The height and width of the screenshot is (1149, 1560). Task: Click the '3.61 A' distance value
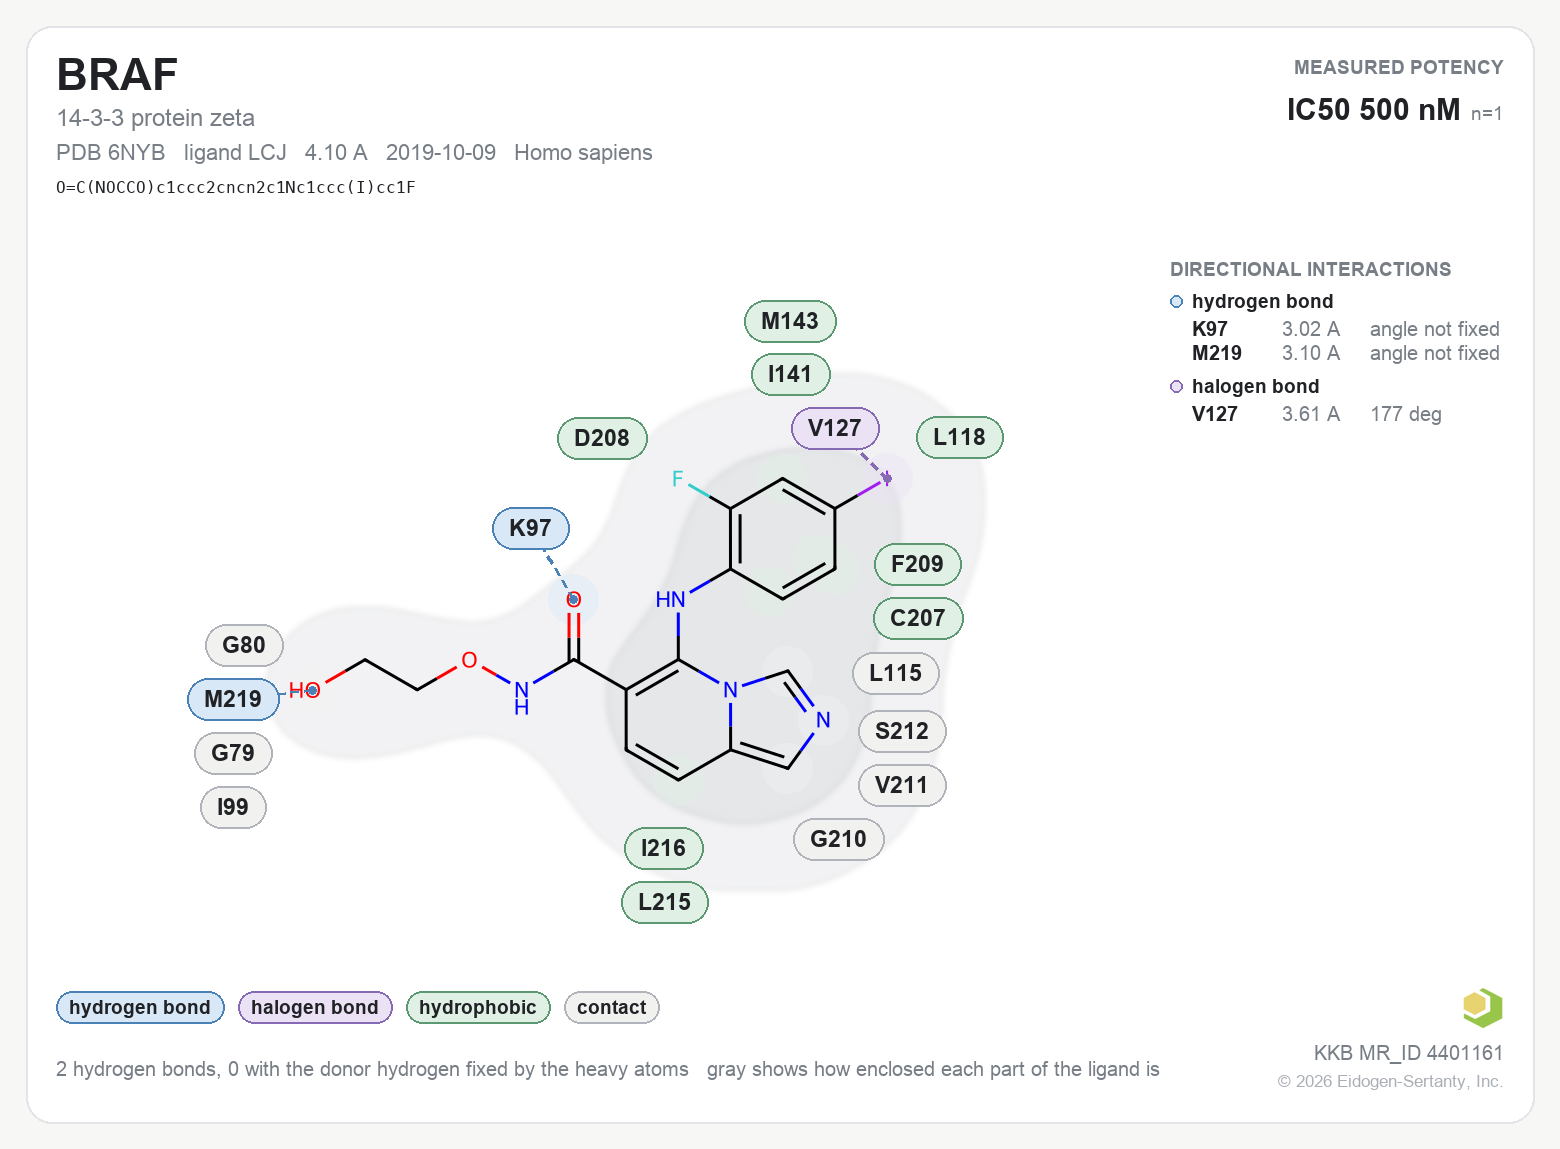pos(1311,414)
